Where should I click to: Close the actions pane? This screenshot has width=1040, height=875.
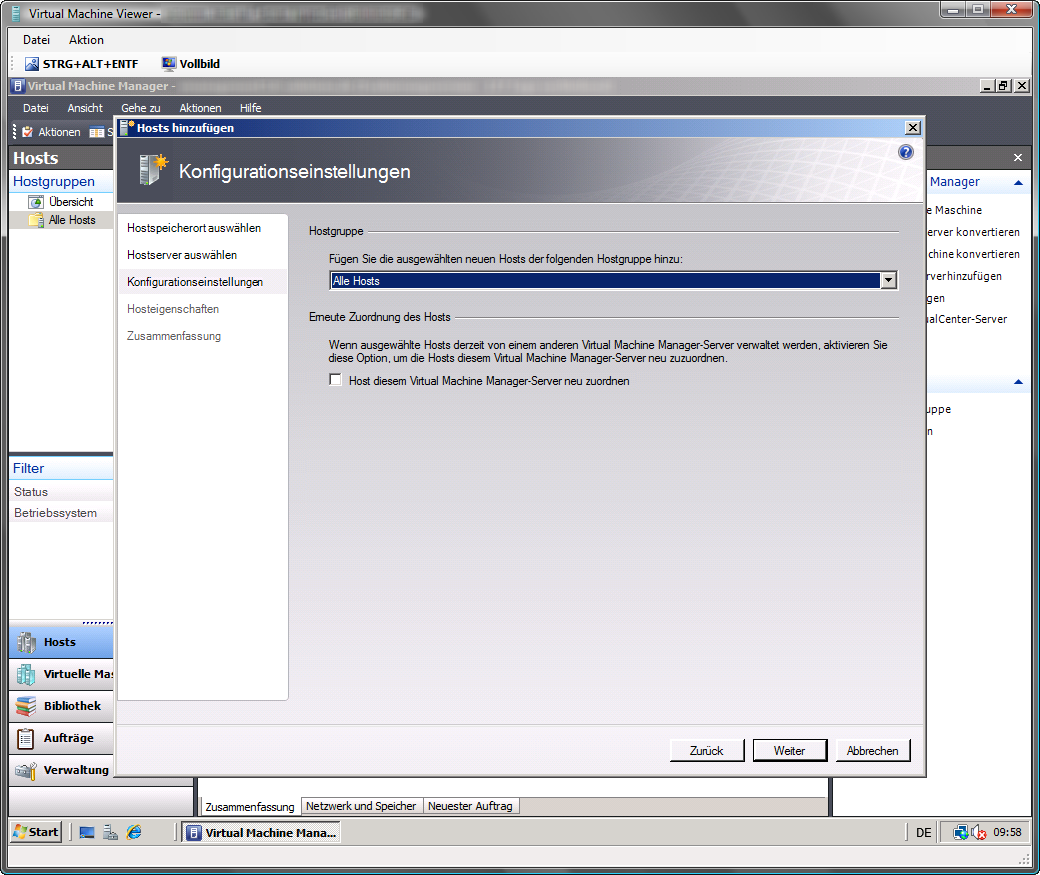(x=1017, y=158)
